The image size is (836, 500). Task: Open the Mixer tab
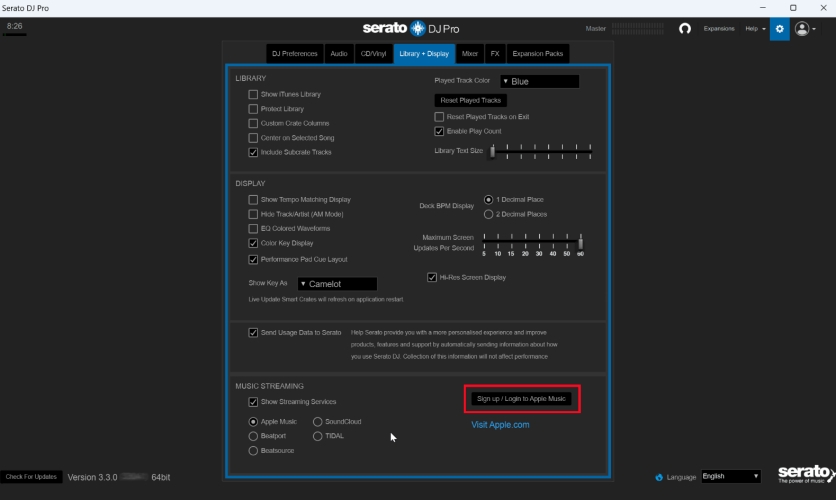(x=470, y=54)
